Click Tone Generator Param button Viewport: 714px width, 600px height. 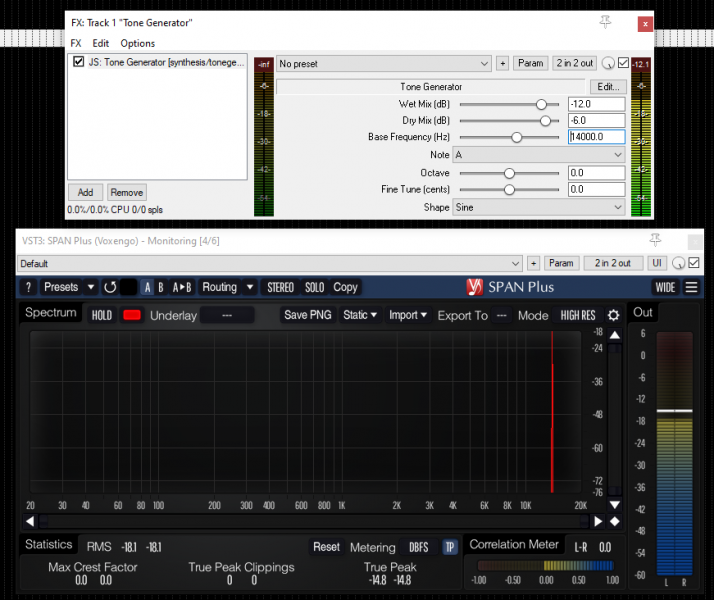[x=530, y=63]
